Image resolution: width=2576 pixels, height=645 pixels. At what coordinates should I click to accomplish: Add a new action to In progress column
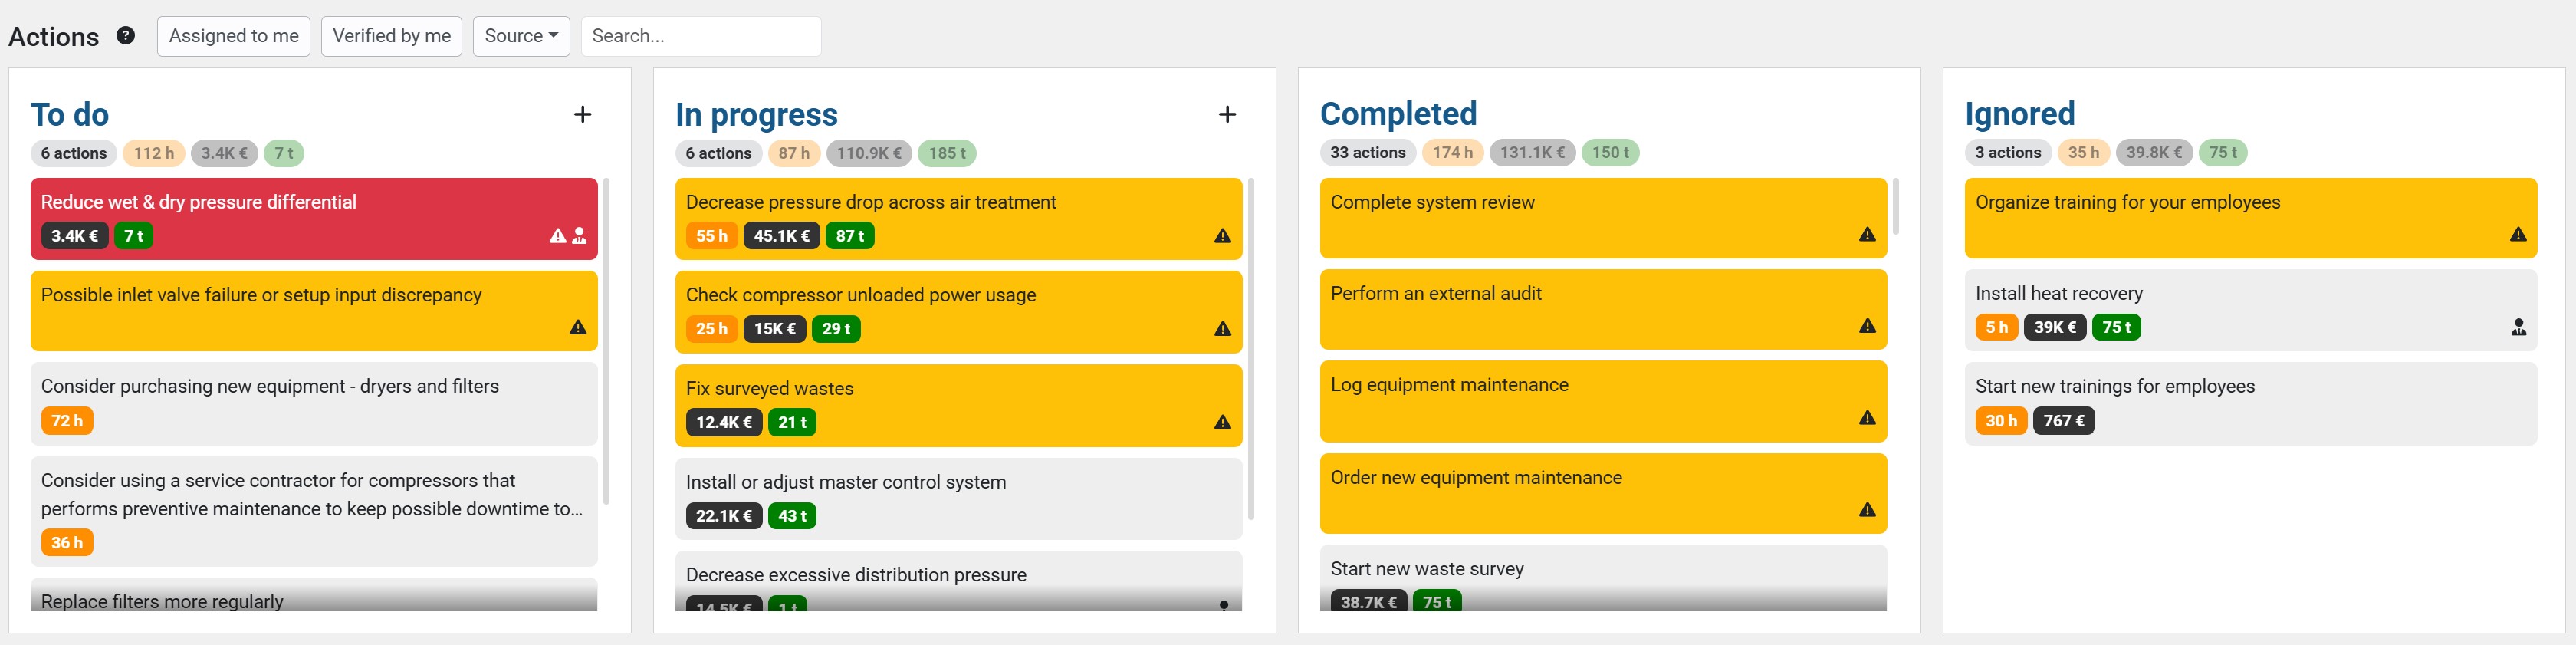[x=1227, y=115]
